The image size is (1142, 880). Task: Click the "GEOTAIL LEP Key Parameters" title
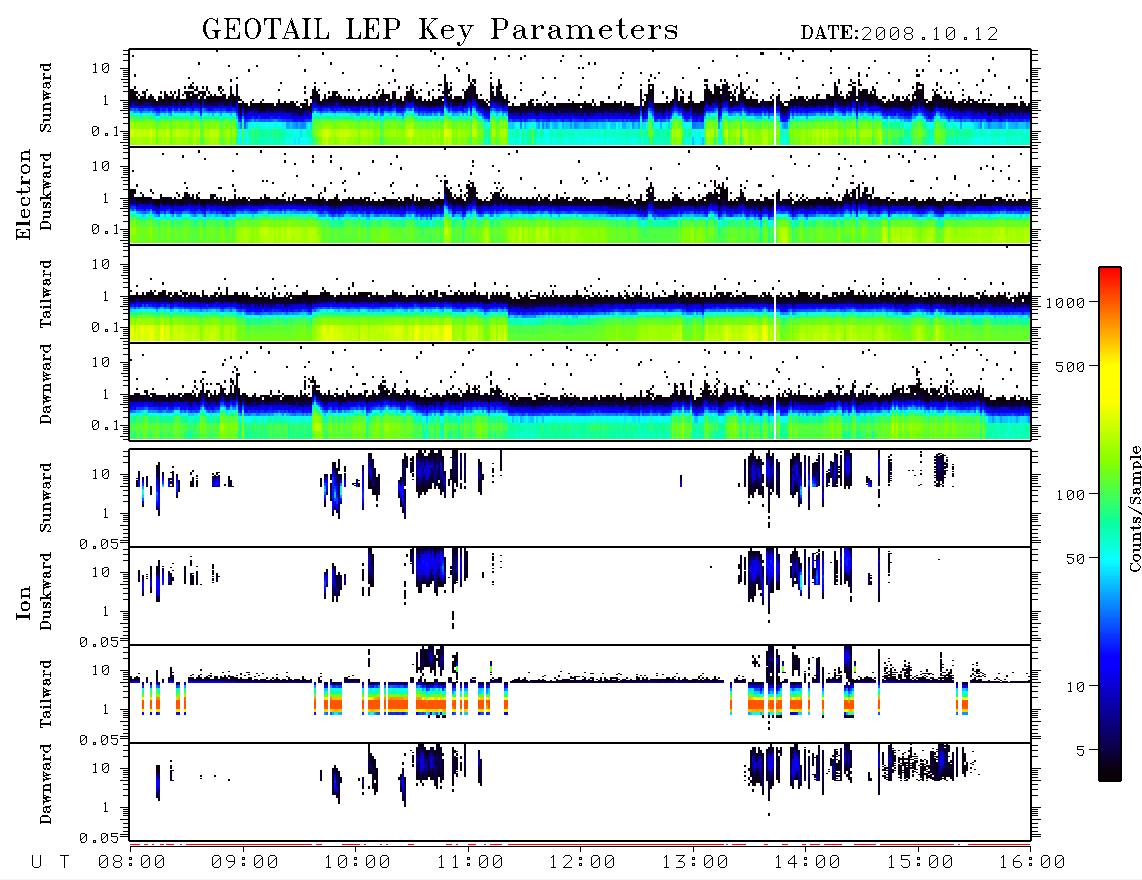point(440,30)
